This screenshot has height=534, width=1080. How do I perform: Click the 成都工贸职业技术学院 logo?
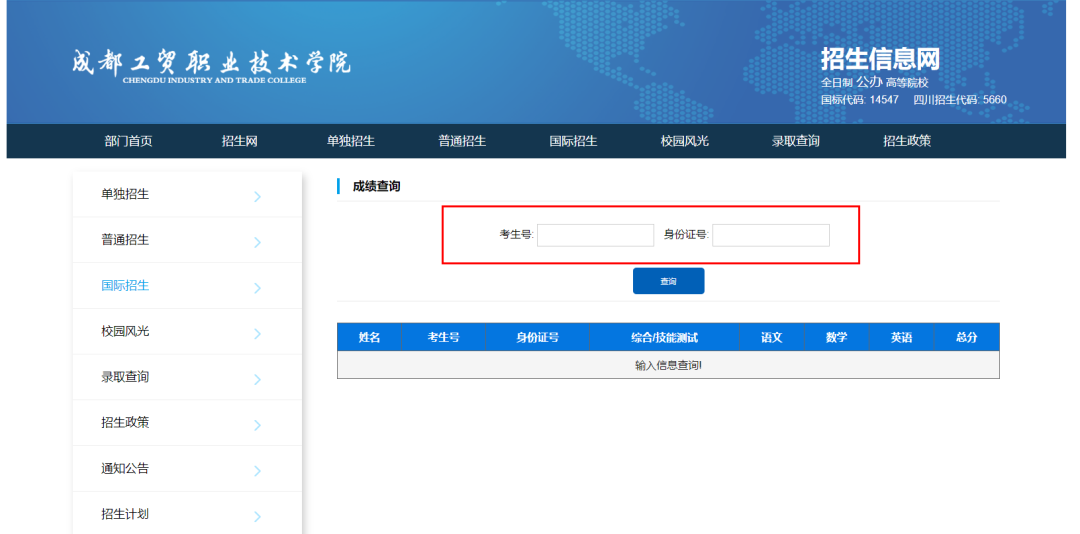pos(211,66)
